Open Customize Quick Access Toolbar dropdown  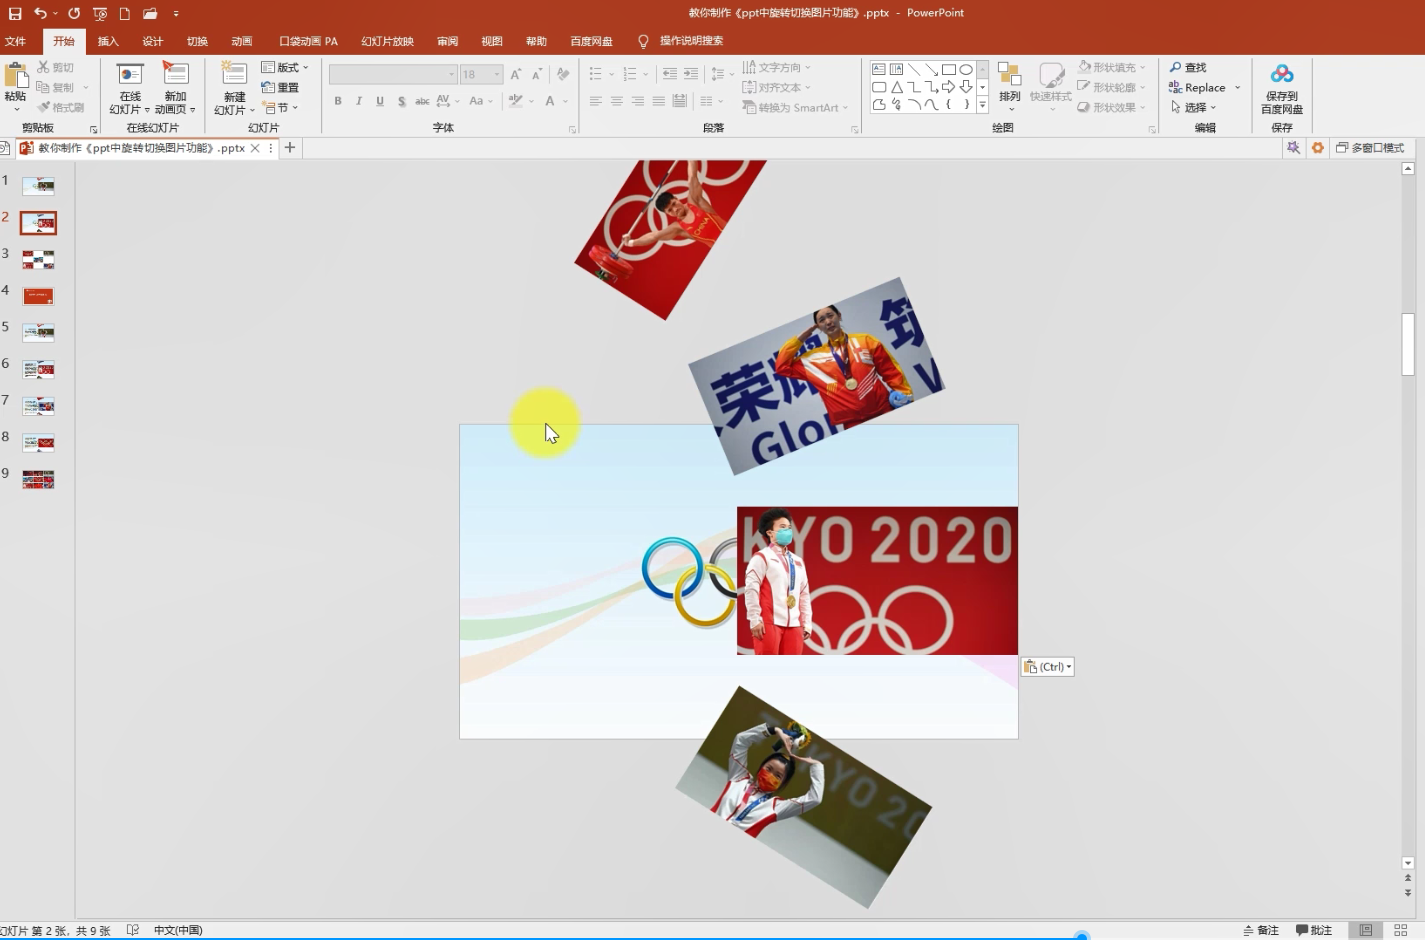(x=176, y=14)
